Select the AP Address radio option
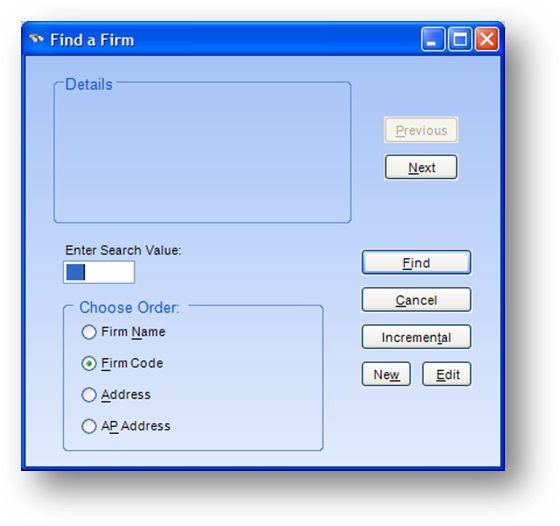560x526 pixels. [126, 426]
